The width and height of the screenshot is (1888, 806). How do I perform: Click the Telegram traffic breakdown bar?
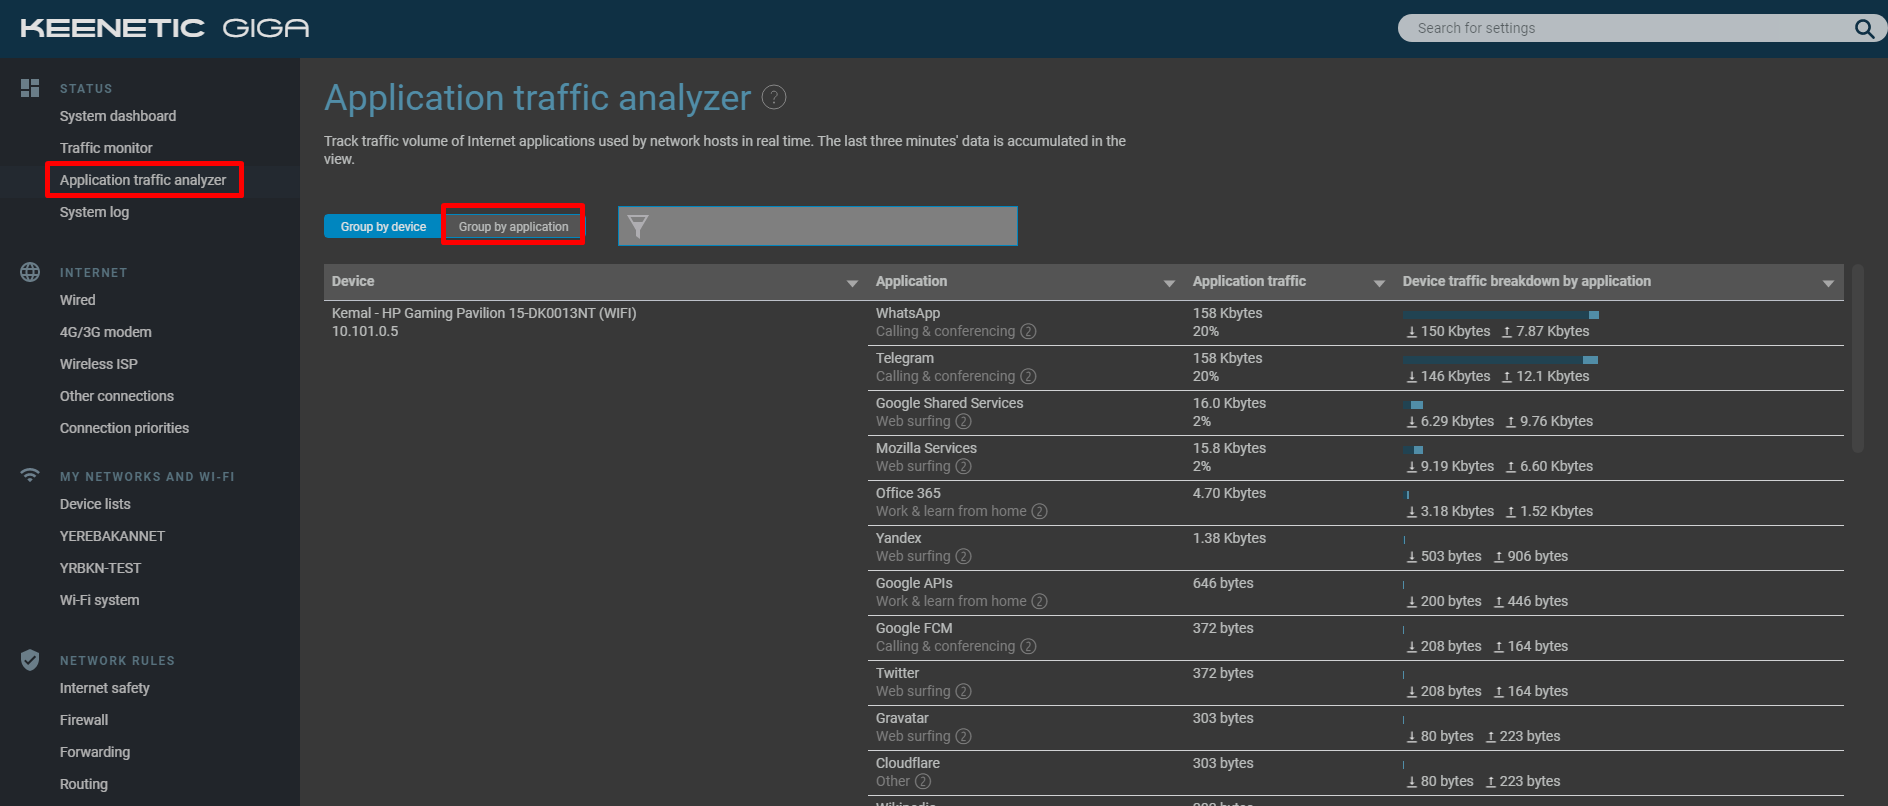point(1500,360)
